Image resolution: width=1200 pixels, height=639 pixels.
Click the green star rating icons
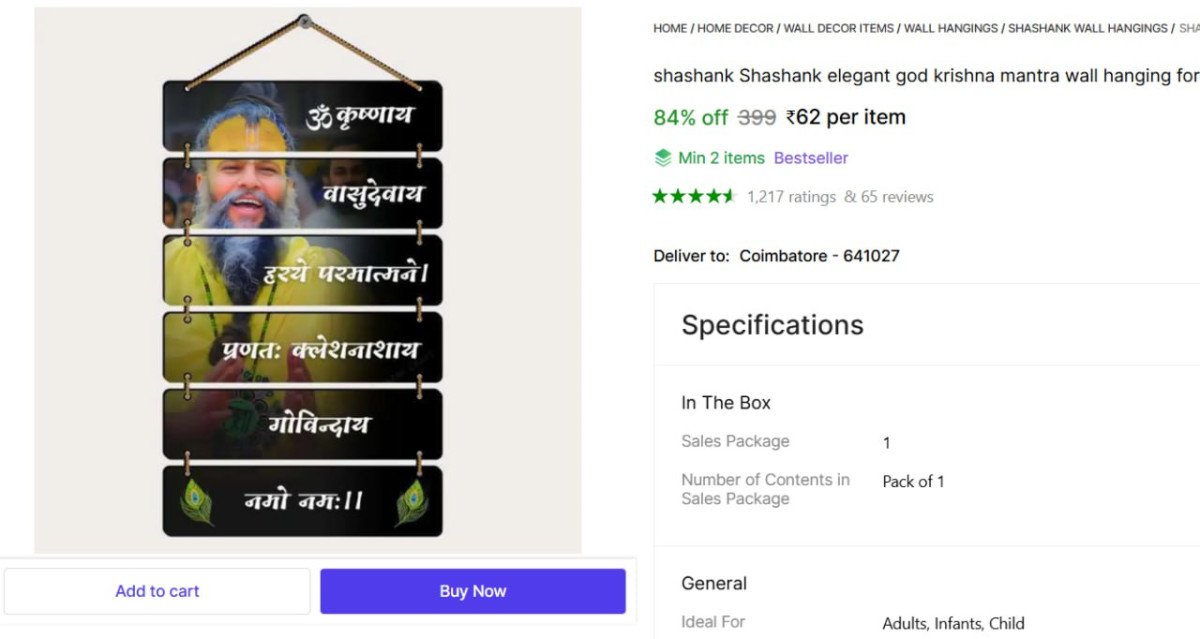tap(692, 196)
